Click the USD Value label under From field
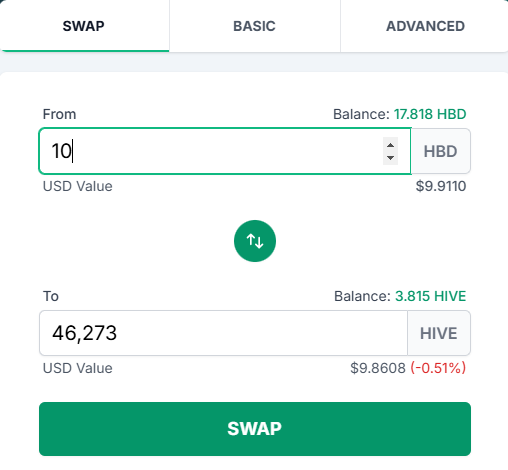Screen dimensions: 508x470 [78, 186]
